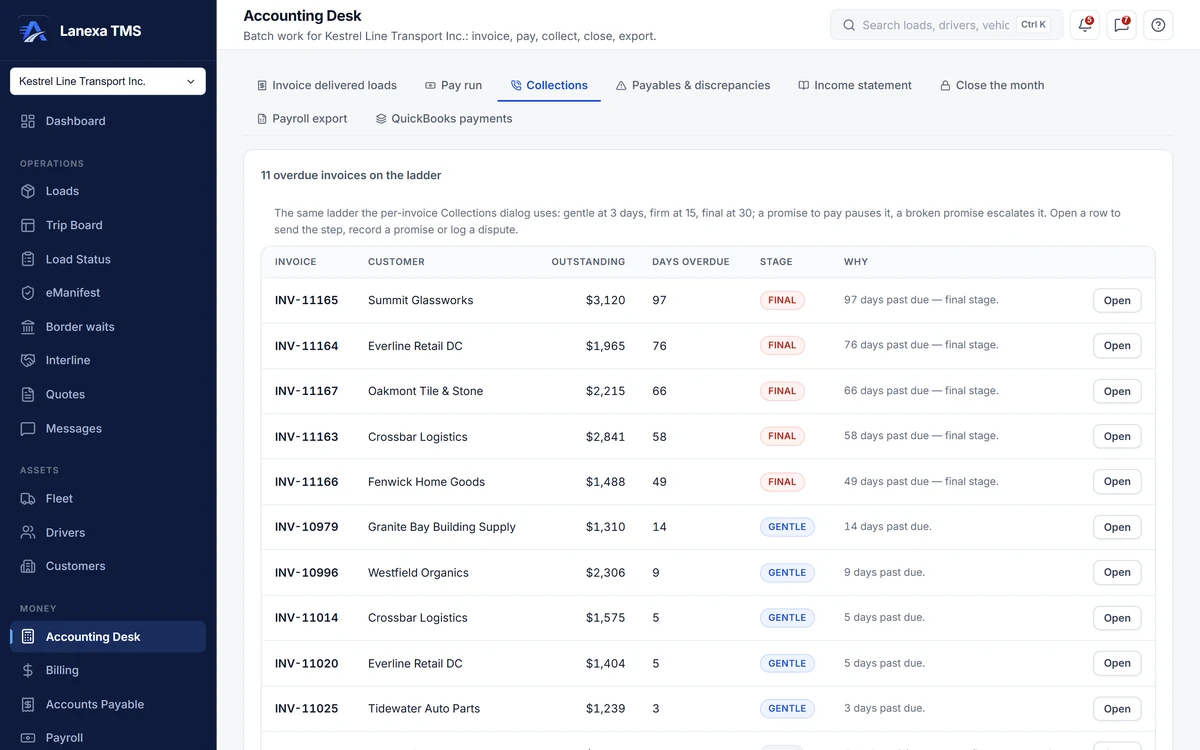Open the INV-11165 Summit Glassworks row
Image resolution: width=1200 pixels, height=750 pixels.
pos(1117,301)
